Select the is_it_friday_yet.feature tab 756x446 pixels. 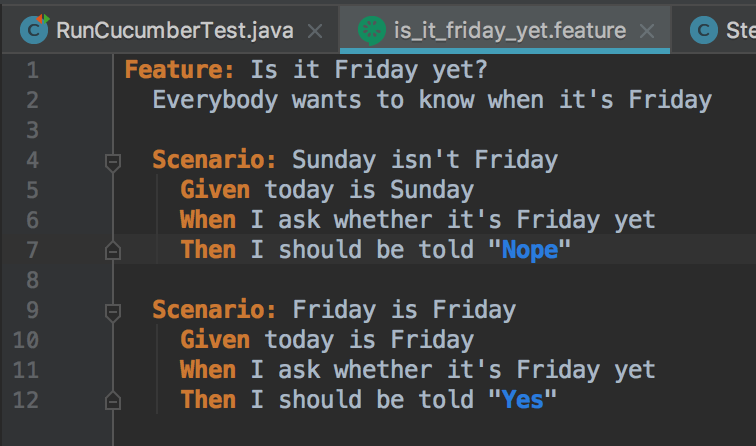(505, 30)
